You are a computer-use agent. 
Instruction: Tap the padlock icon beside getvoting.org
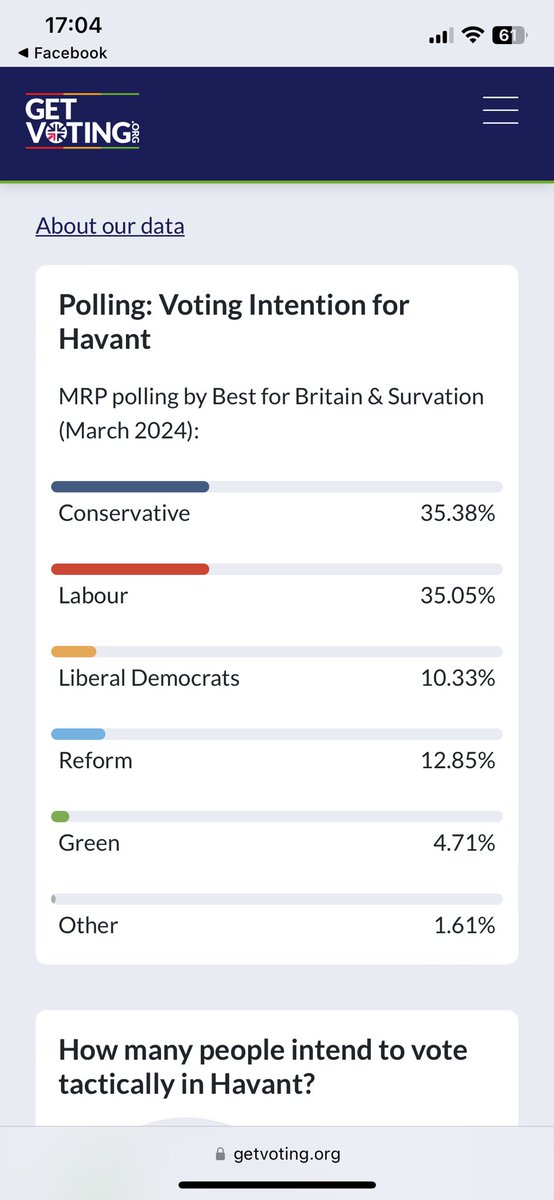click(221, 1154)
